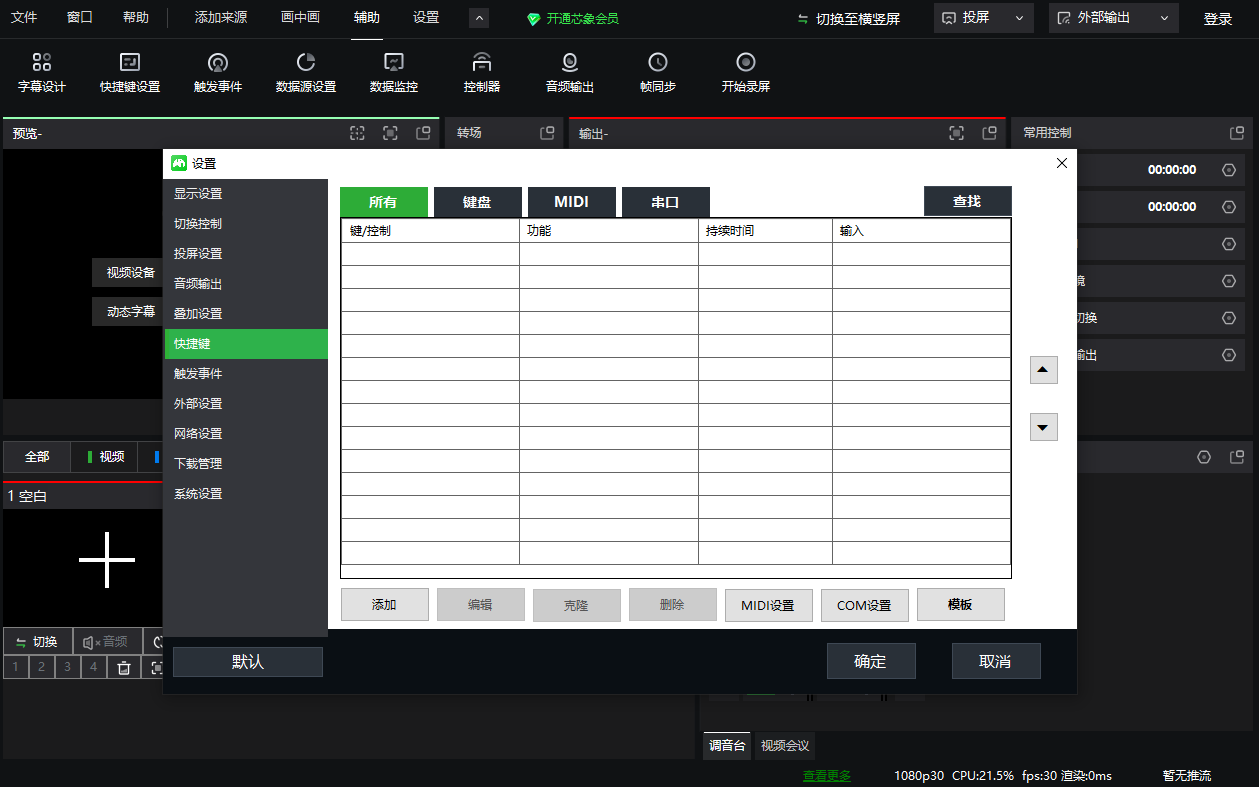Click settings gear beside second 00:00:00
Viewport: 1259px width, 787px height.
1229,207
